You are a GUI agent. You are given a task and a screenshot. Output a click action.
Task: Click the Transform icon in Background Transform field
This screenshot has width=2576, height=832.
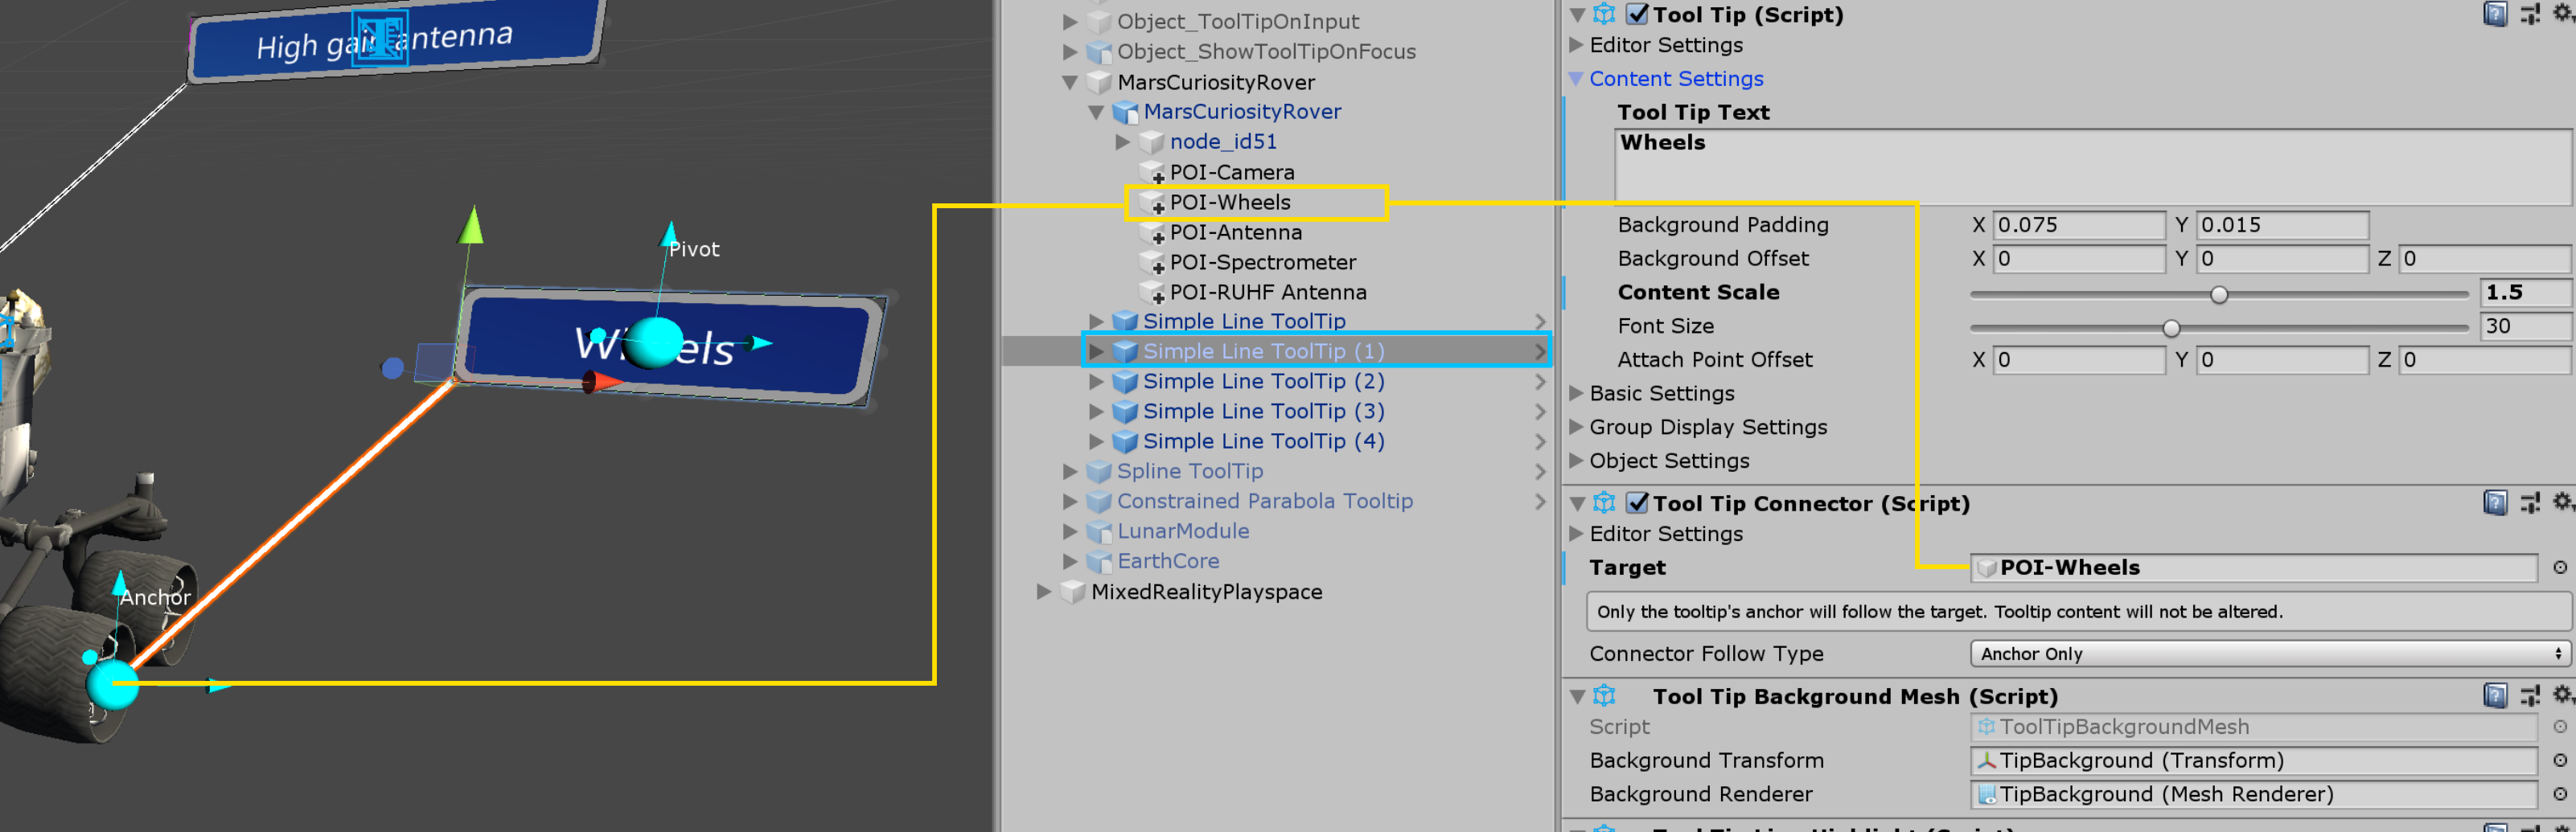[x=1986, y=760]
